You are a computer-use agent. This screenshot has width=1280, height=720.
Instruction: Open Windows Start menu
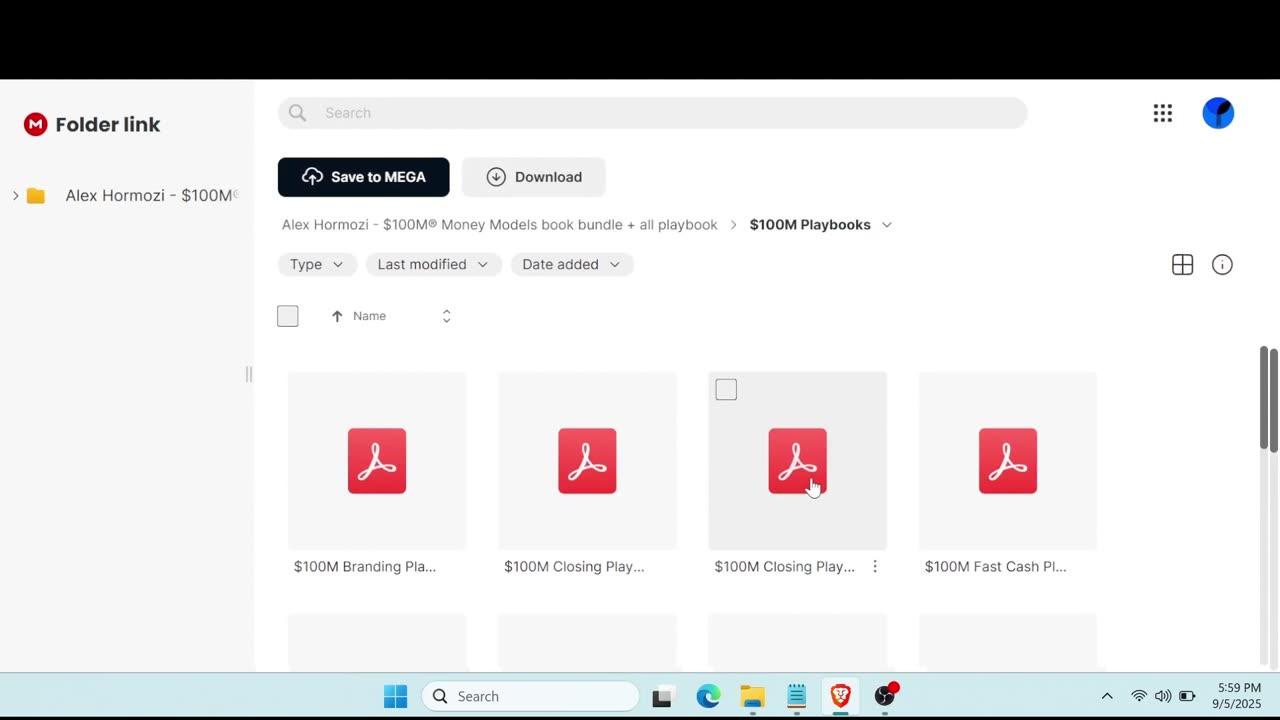pos(395,696)
